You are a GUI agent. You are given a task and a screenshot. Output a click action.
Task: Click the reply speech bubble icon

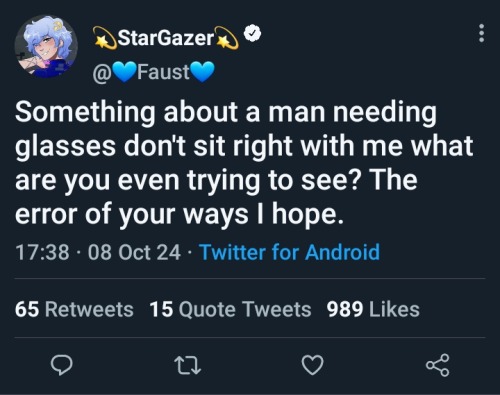pyautogui.click(x=61, y=365)
